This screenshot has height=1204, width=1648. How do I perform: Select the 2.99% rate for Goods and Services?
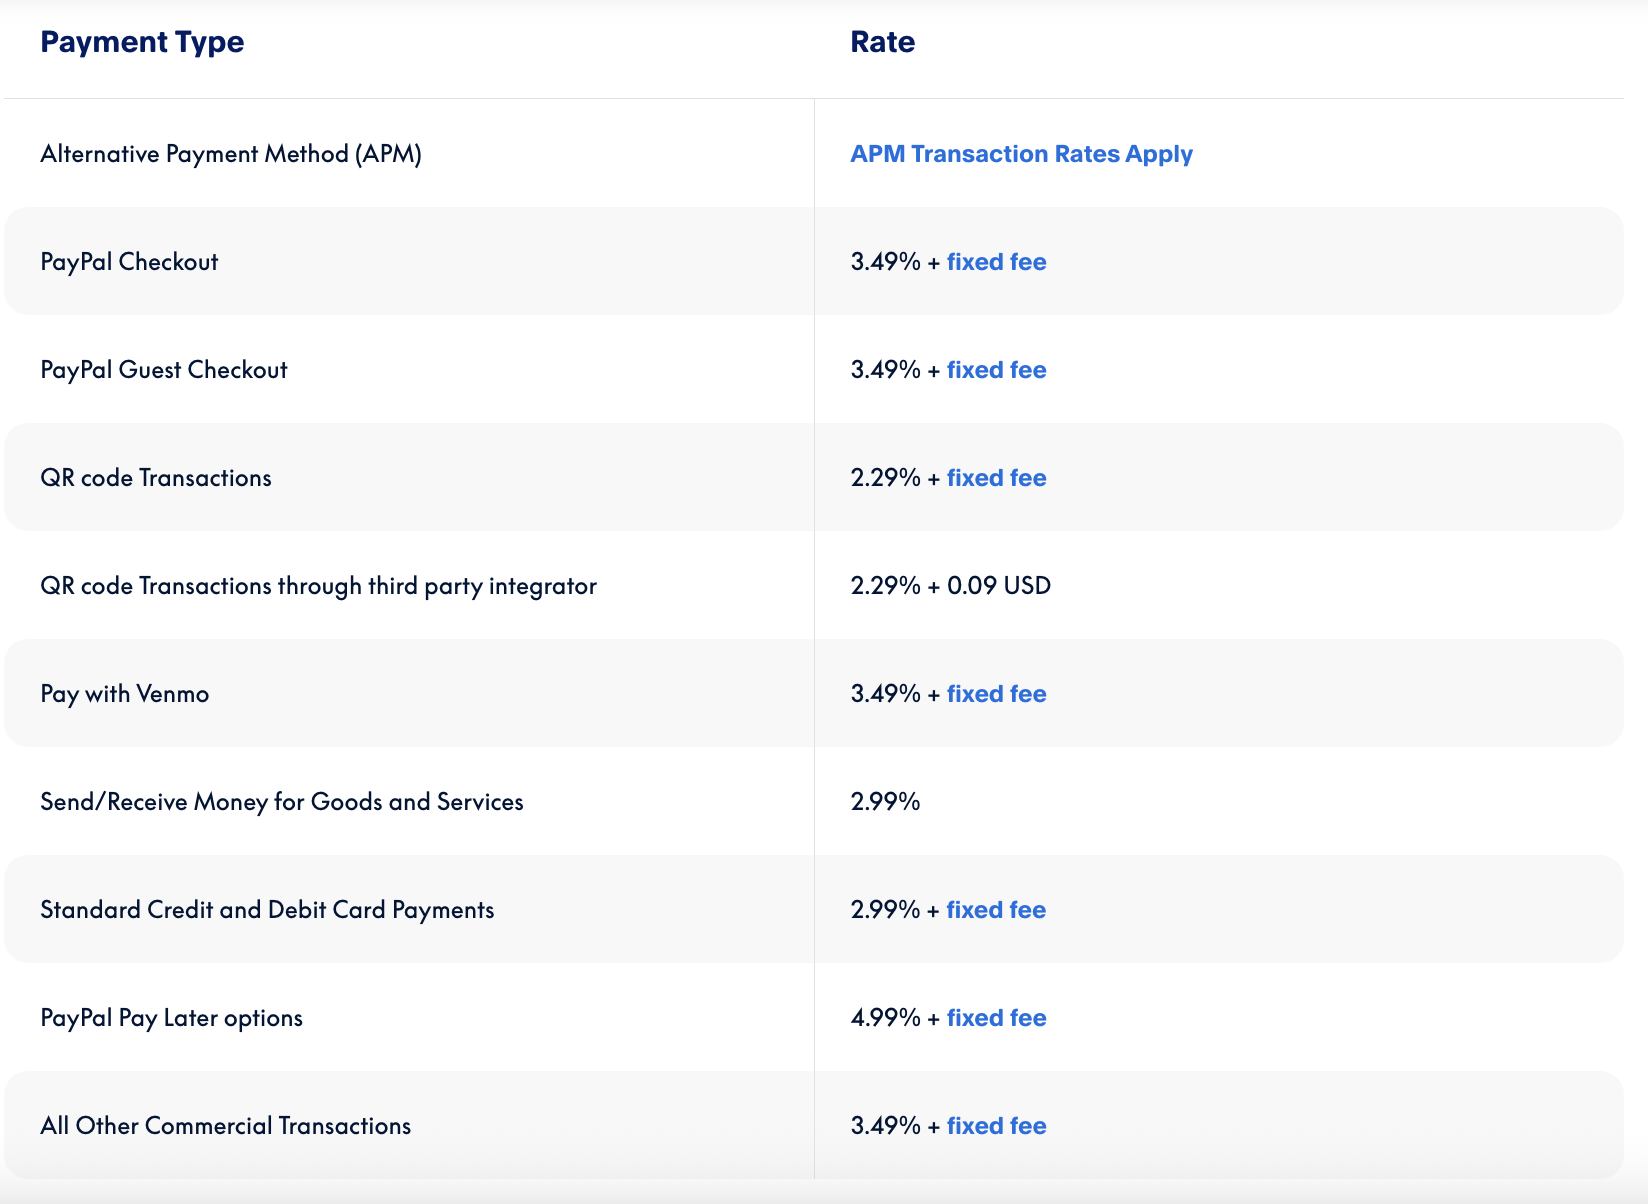point(885,802)
